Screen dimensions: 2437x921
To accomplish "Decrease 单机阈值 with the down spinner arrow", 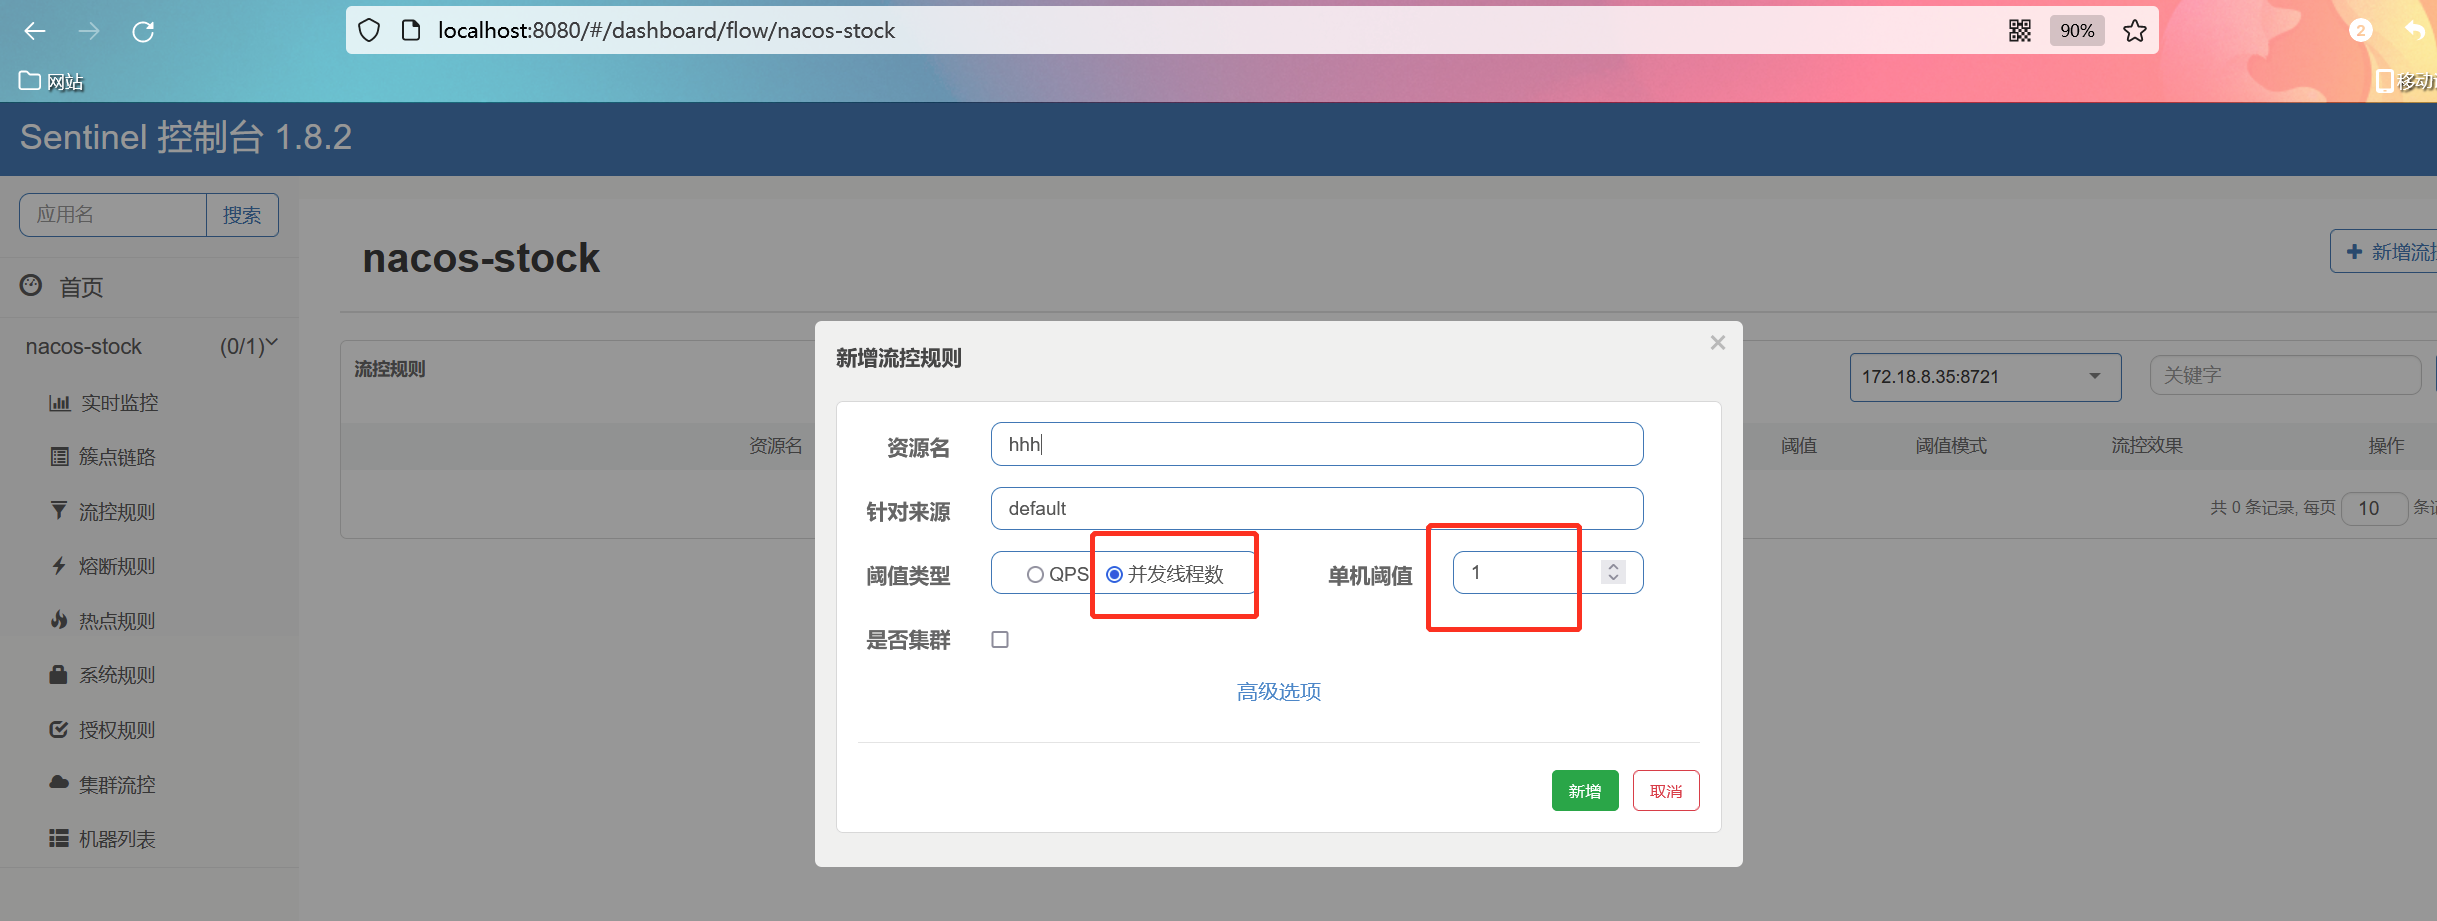I will [x=1613, y=578].
